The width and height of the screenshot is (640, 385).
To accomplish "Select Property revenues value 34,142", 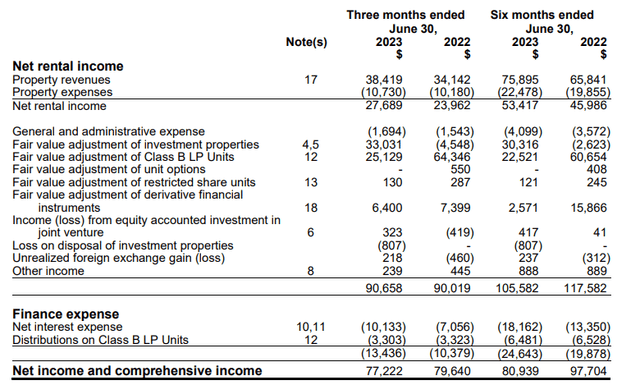I will pyautogui.click(x=452, y=80).
